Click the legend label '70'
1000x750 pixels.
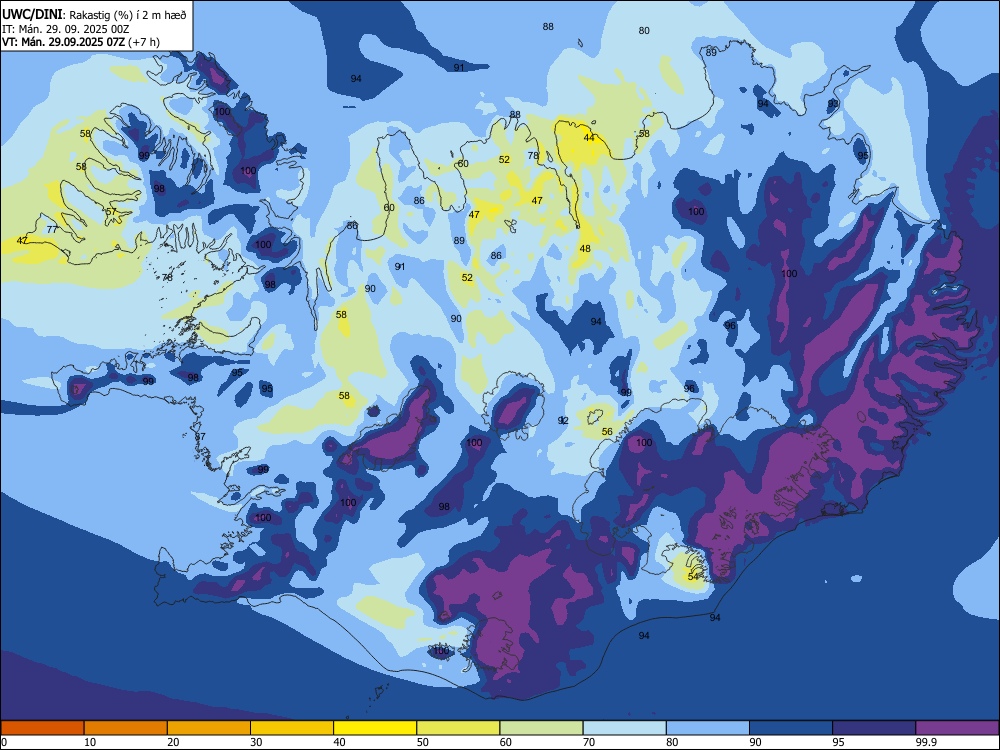(x=589, y=742)
